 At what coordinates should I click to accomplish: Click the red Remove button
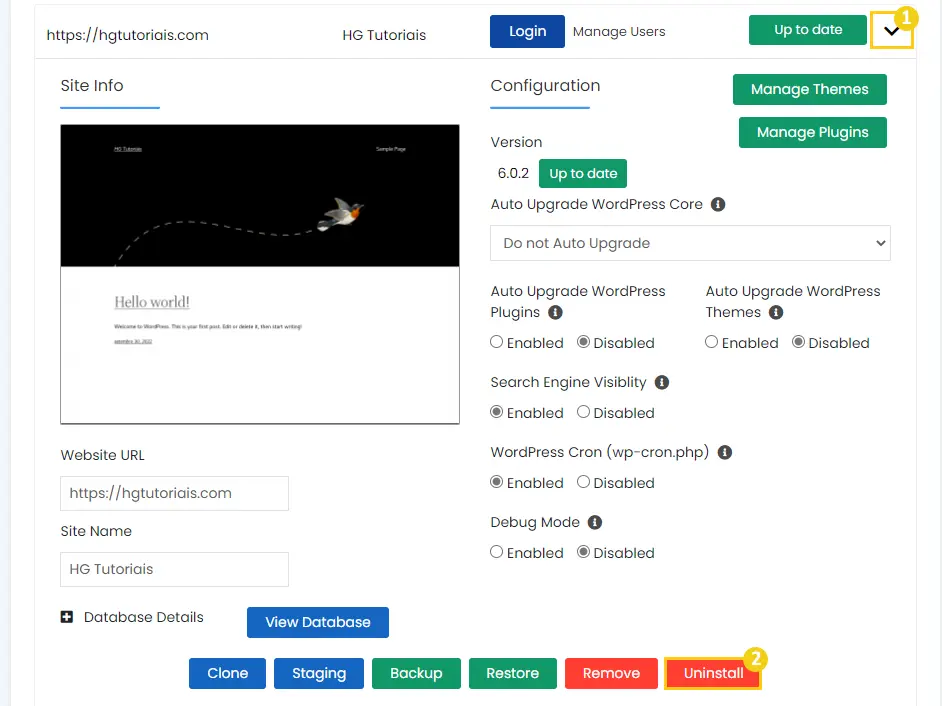point(611,673)
